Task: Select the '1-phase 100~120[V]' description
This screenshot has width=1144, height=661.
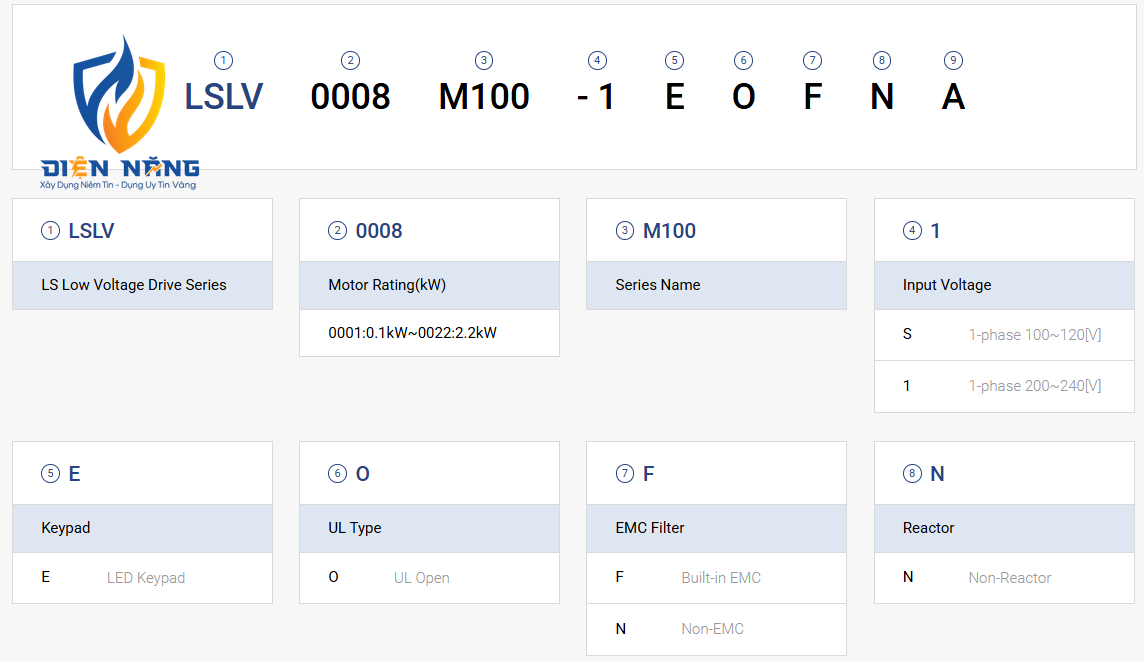Action: coord(1035,335)
